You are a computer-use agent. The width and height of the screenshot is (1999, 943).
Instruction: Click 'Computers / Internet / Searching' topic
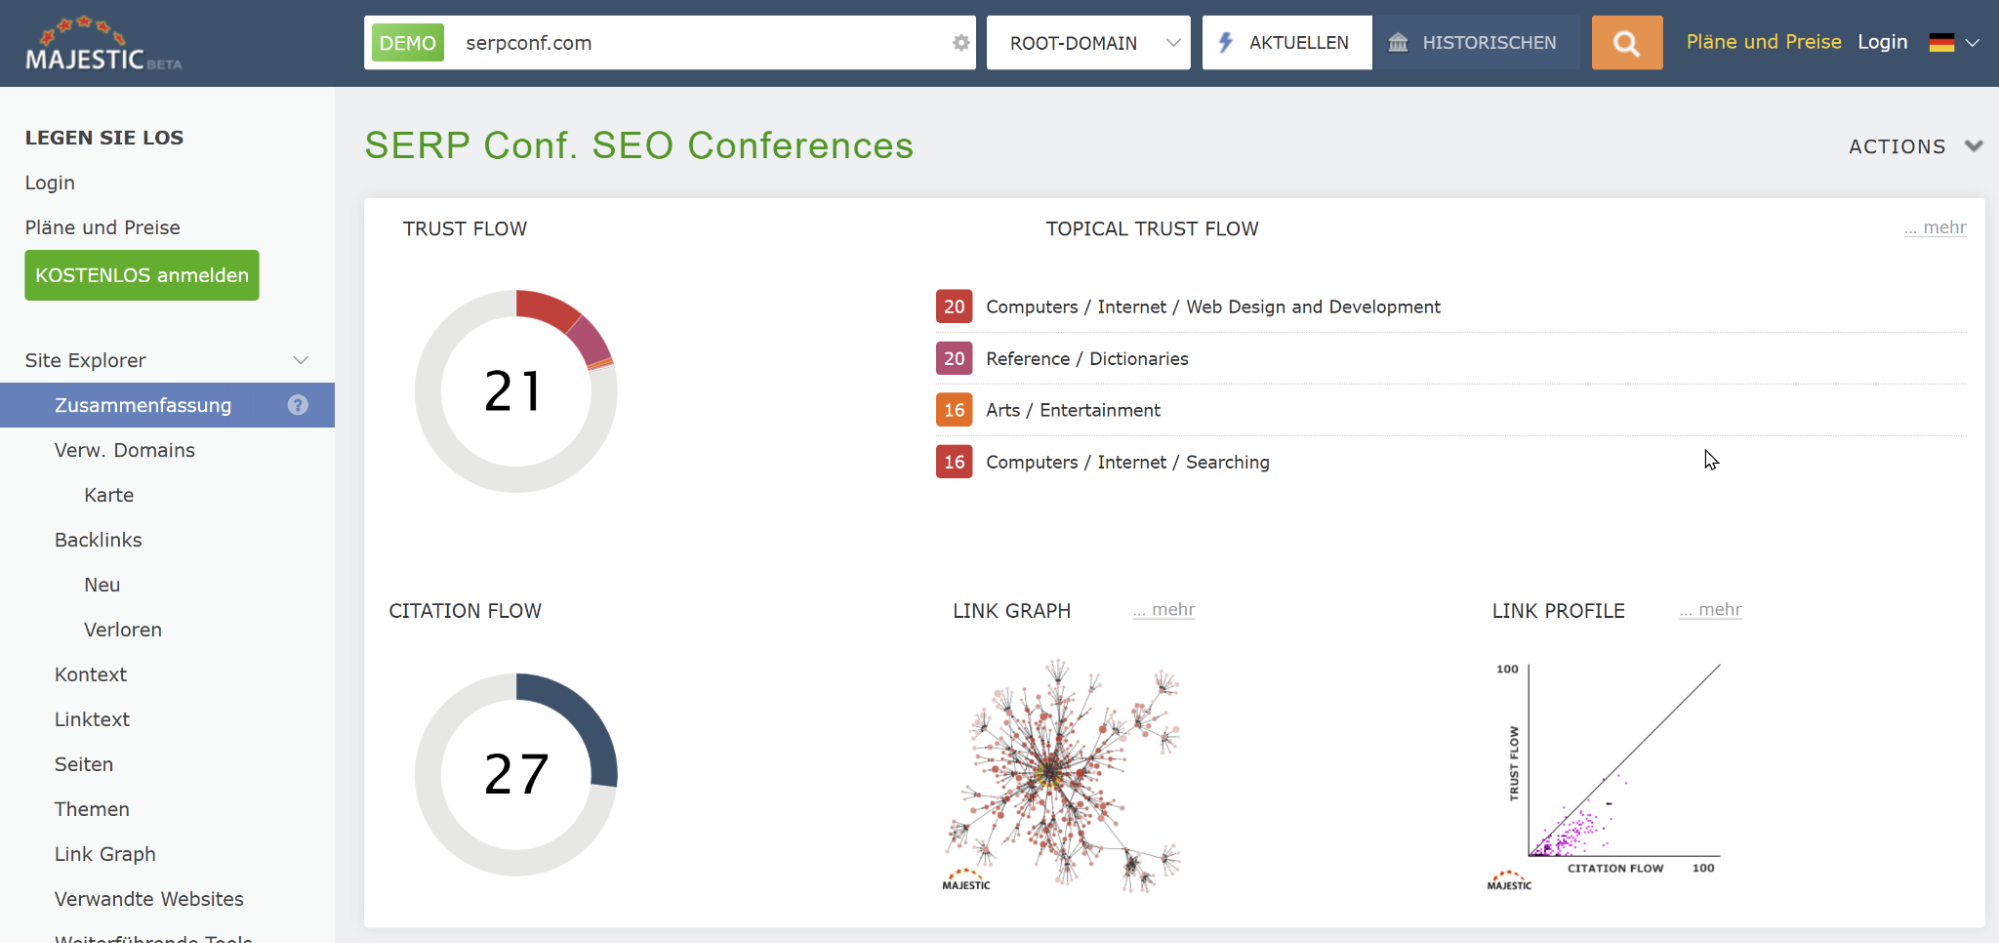click(1128, 462)
